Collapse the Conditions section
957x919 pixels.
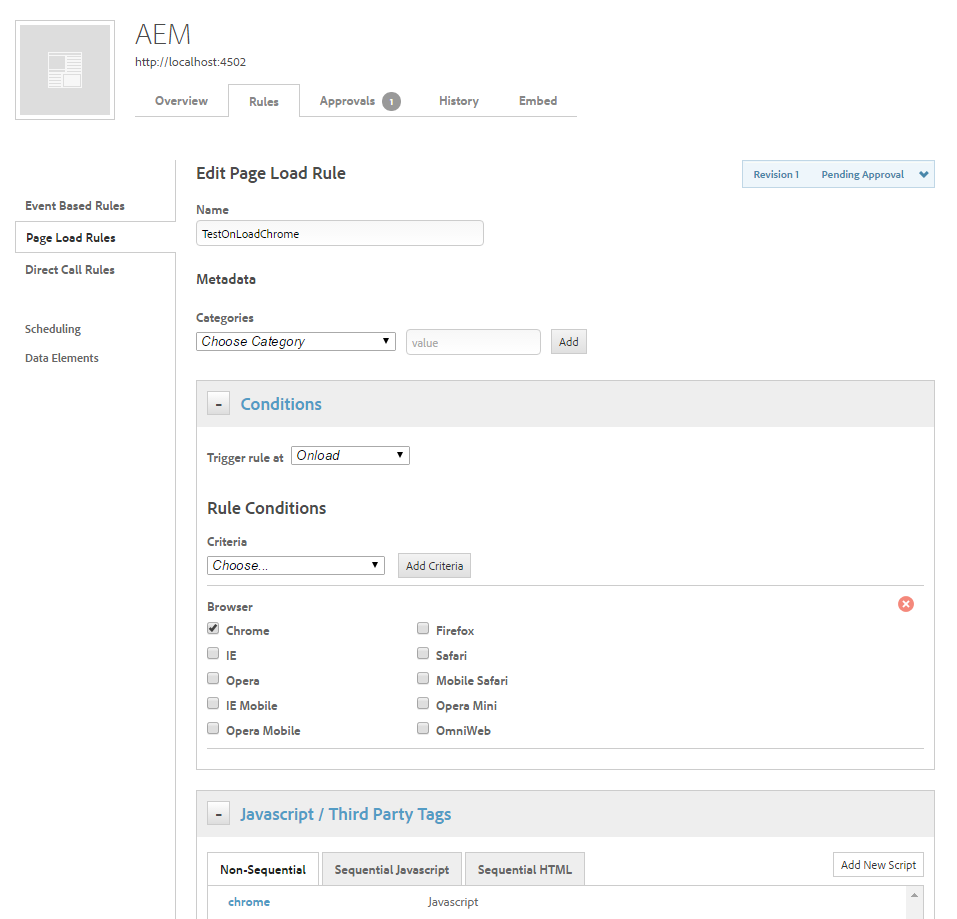(x=219, y=404)
